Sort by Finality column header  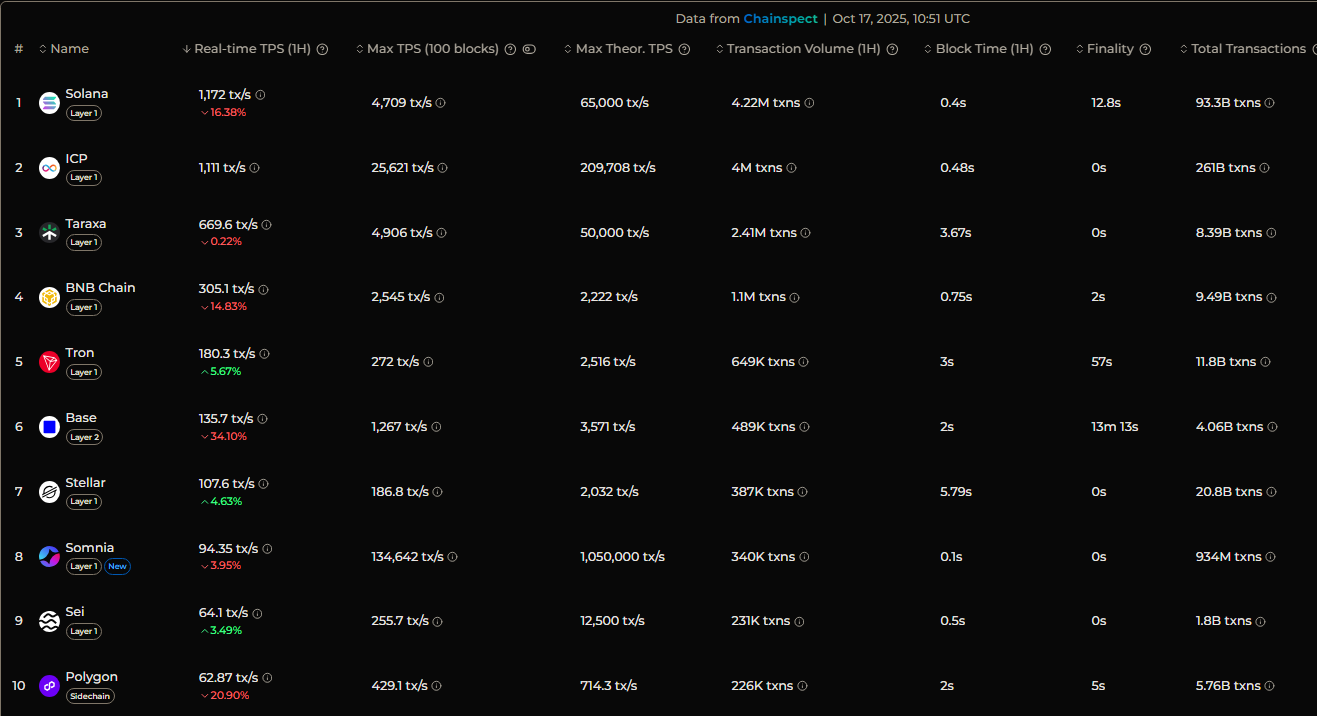[1109, 49]
